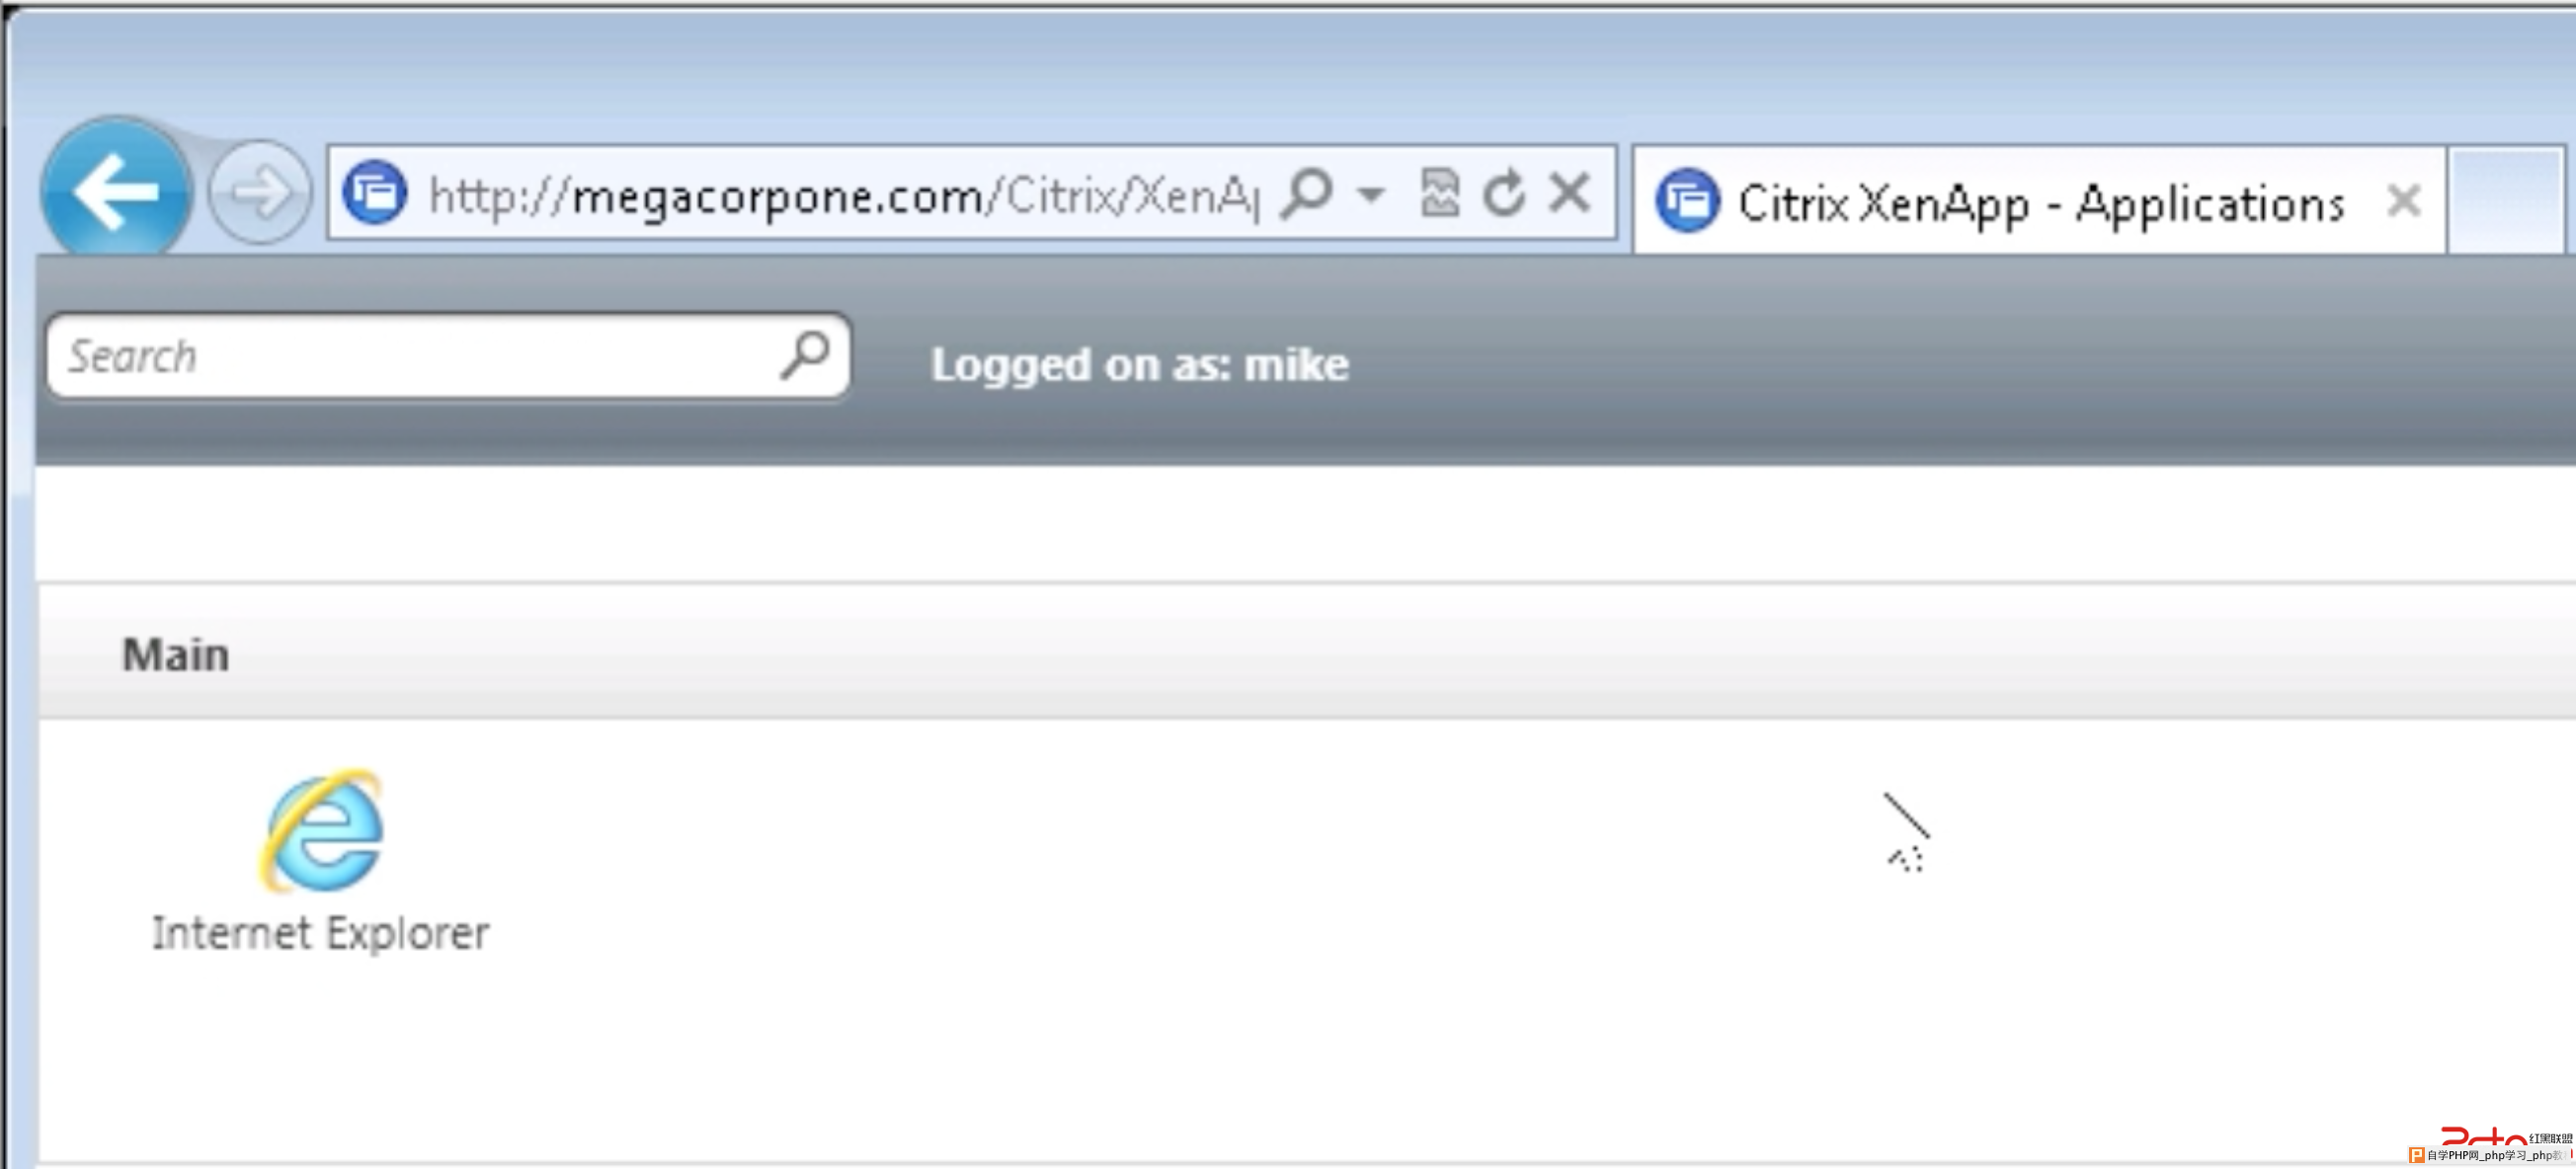Click the Main section header label
Viewport: 2576px width, 1169px height.
174,654
